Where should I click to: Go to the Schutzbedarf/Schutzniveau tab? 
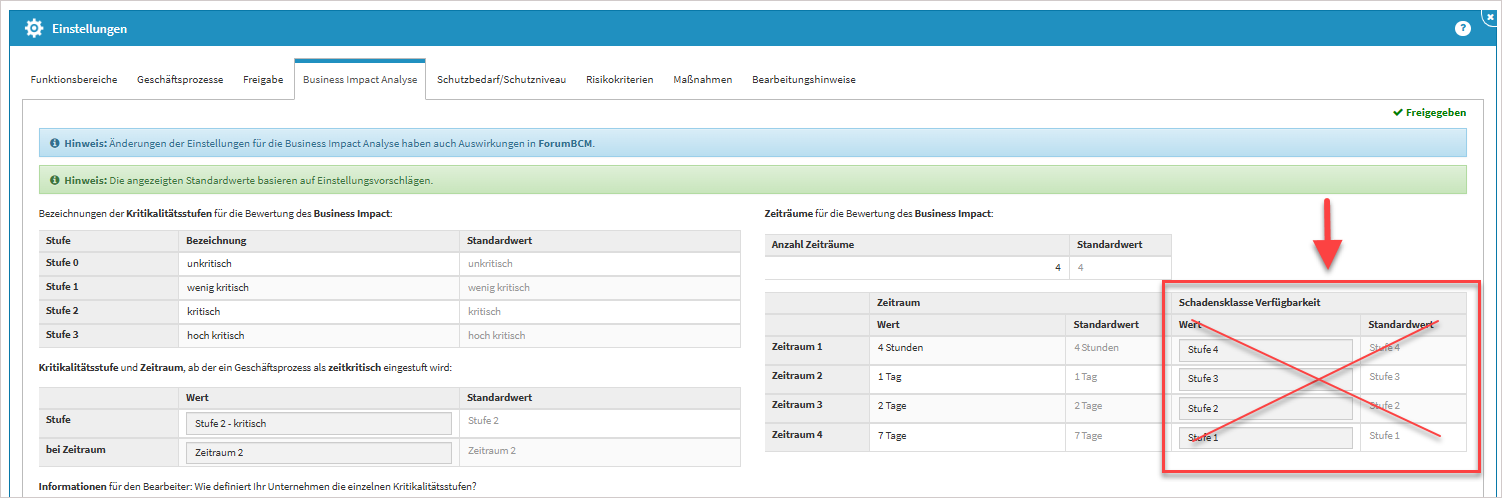click(501, 80)
